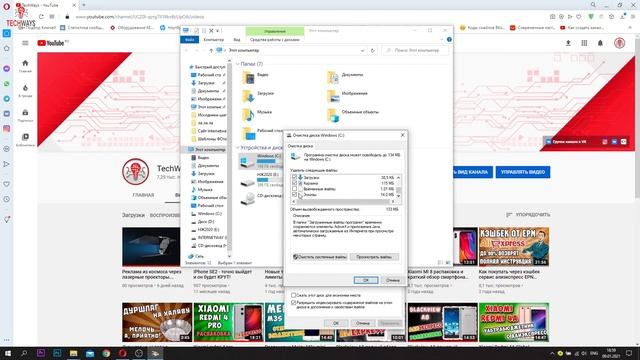Select Сеть in the navigation tree
The width and height of the screenshot is (640, 360).
coord(196,256)
